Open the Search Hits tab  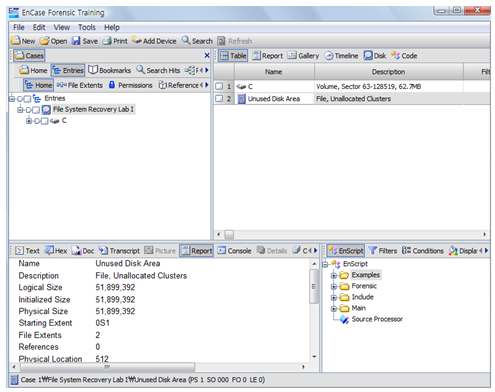(x=158, y=70)
